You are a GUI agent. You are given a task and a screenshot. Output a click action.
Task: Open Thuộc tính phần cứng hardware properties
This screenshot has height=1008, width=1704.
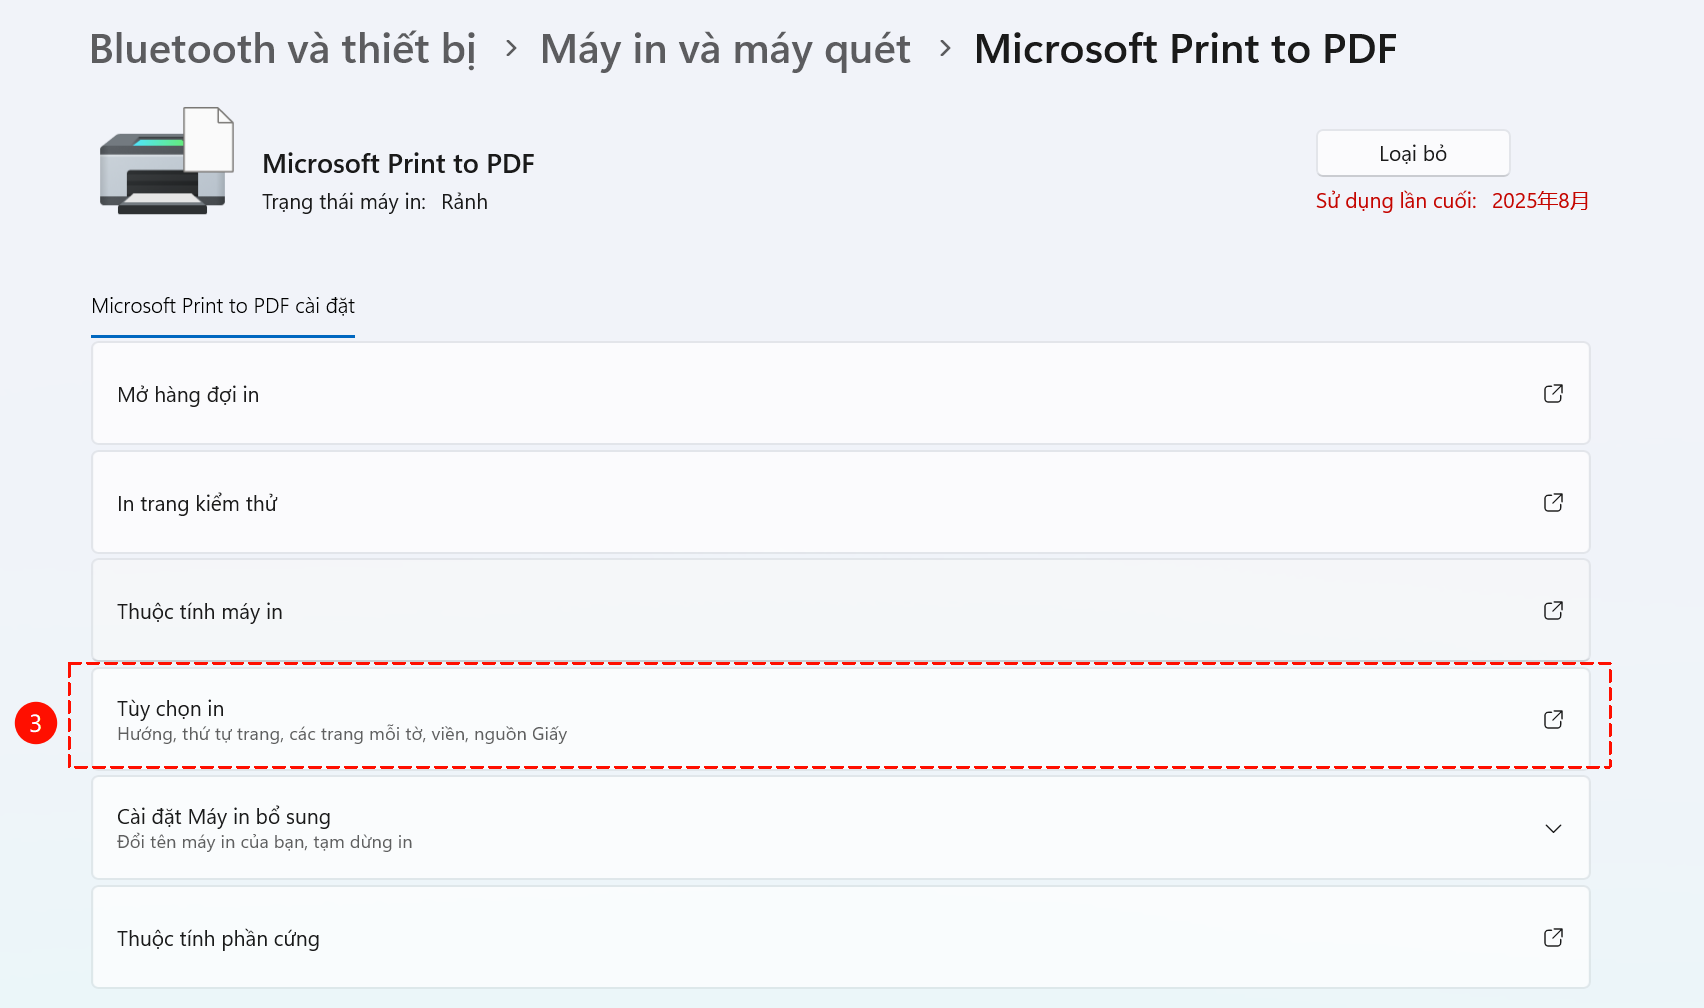[x=218, y=939]
